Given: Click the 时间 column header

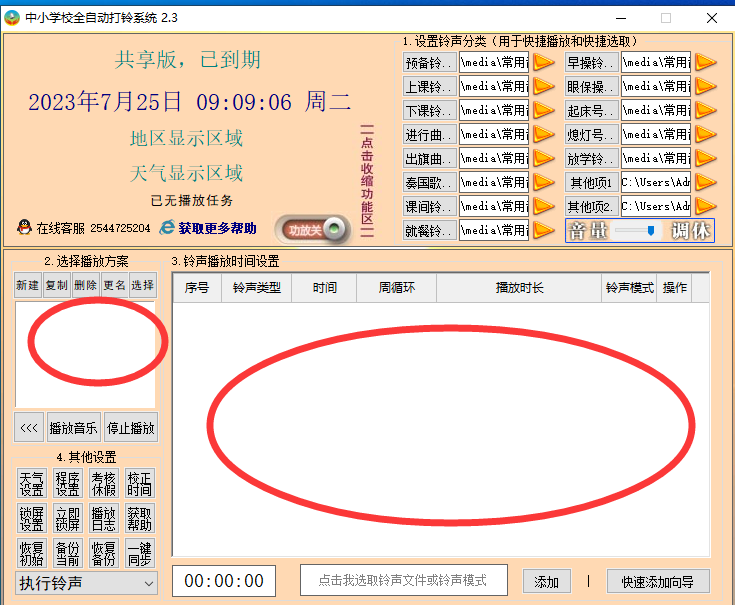Looking at the screenshot, I should (x=324, y=288).
